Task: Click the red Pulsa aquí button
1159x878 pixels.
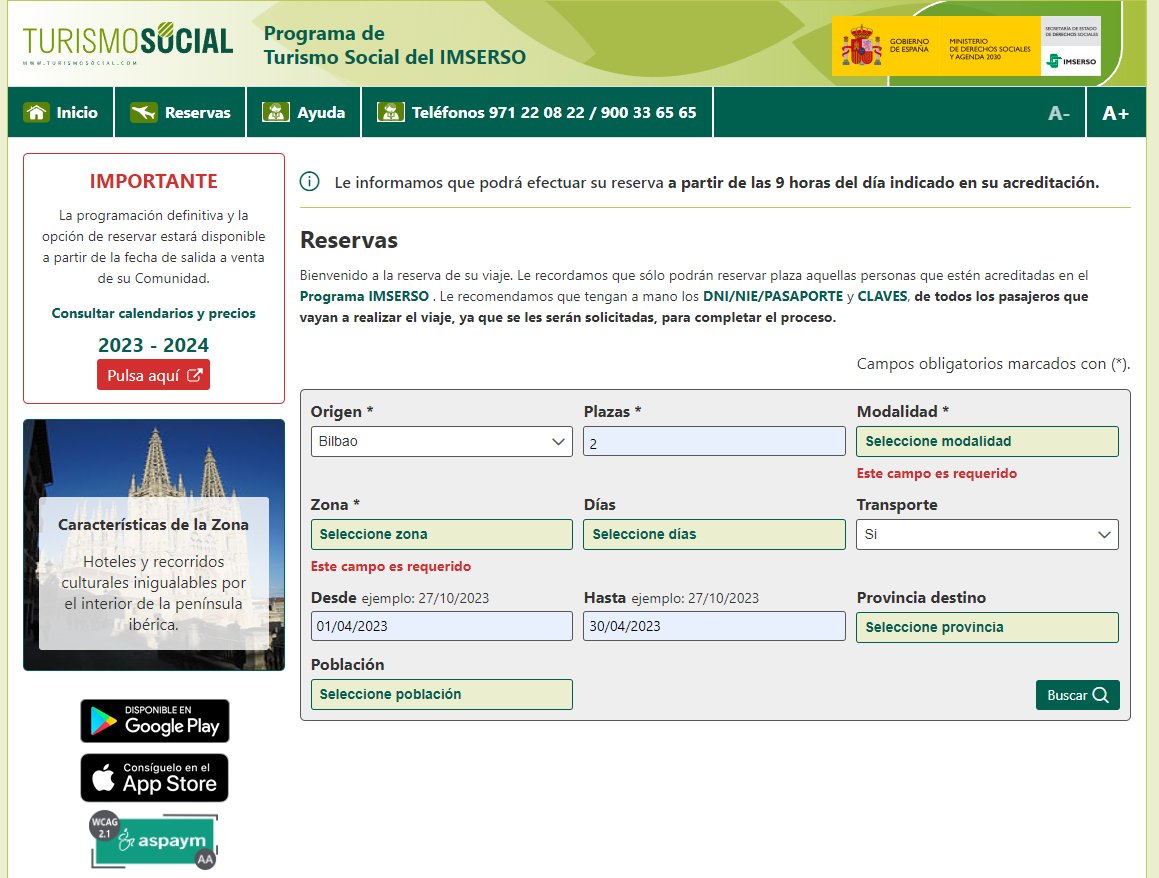Action: (x=154, y=375)
